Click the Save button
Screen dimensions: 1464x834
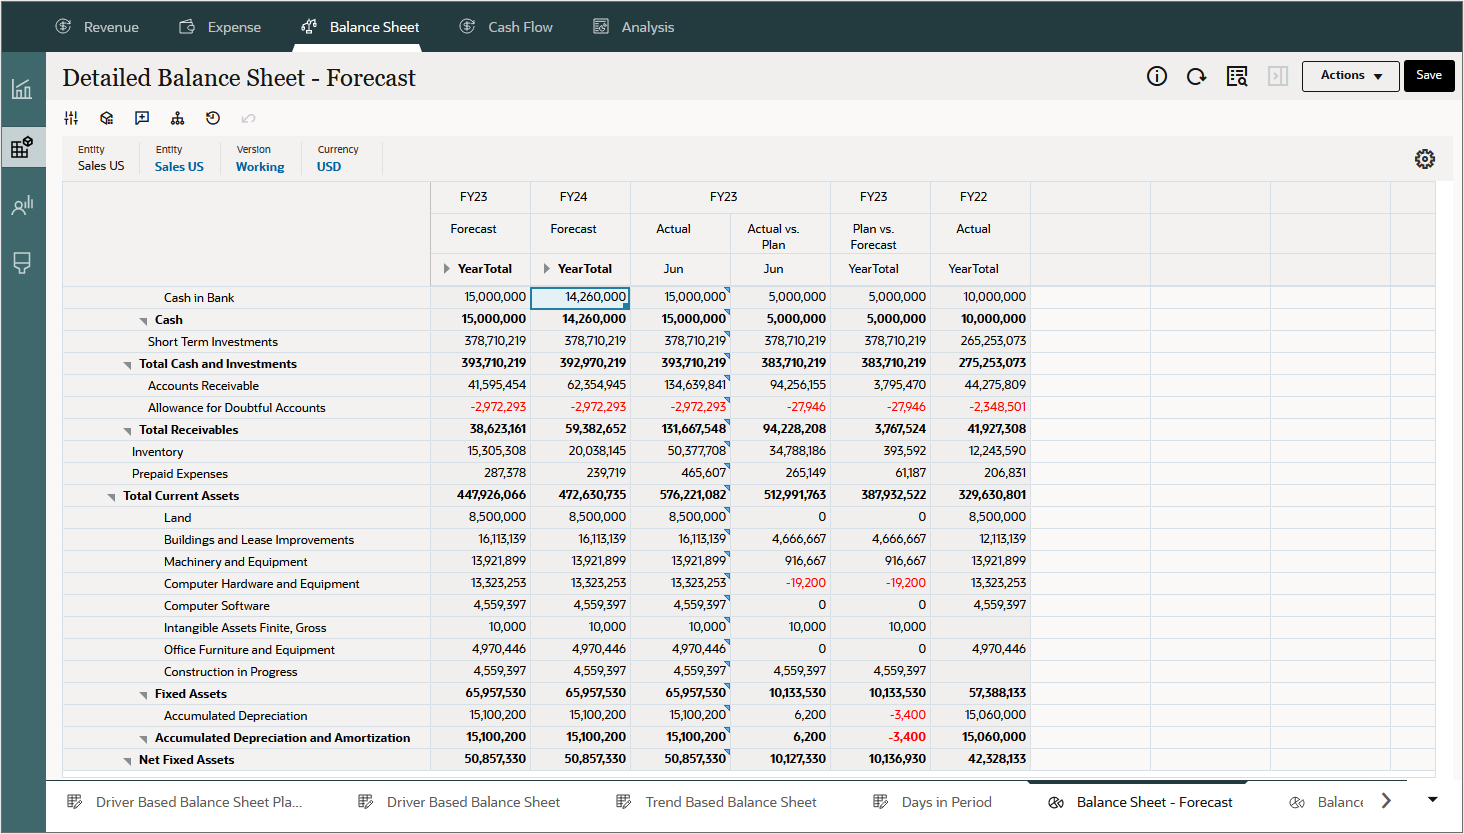[x=1429, y=76]
